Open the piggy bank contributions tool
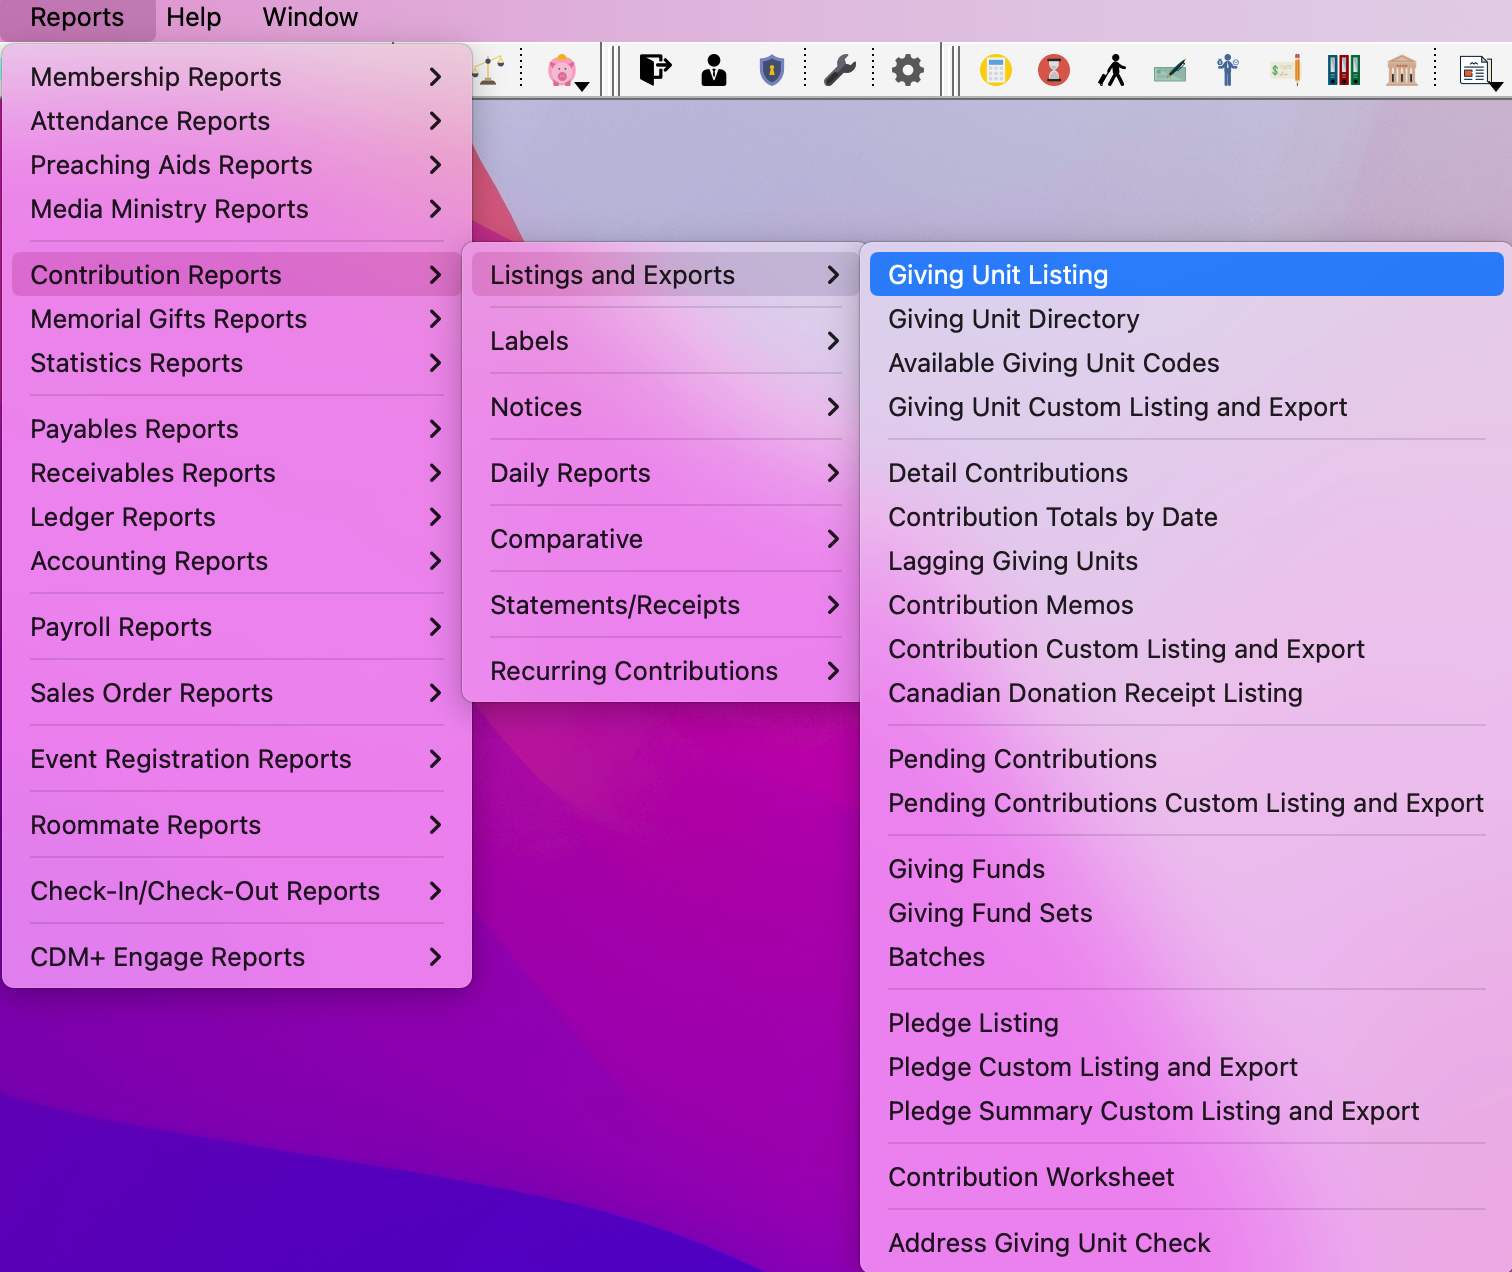Image resolution: width=1512 pixels, height=1272 pixels. (563, 70)
